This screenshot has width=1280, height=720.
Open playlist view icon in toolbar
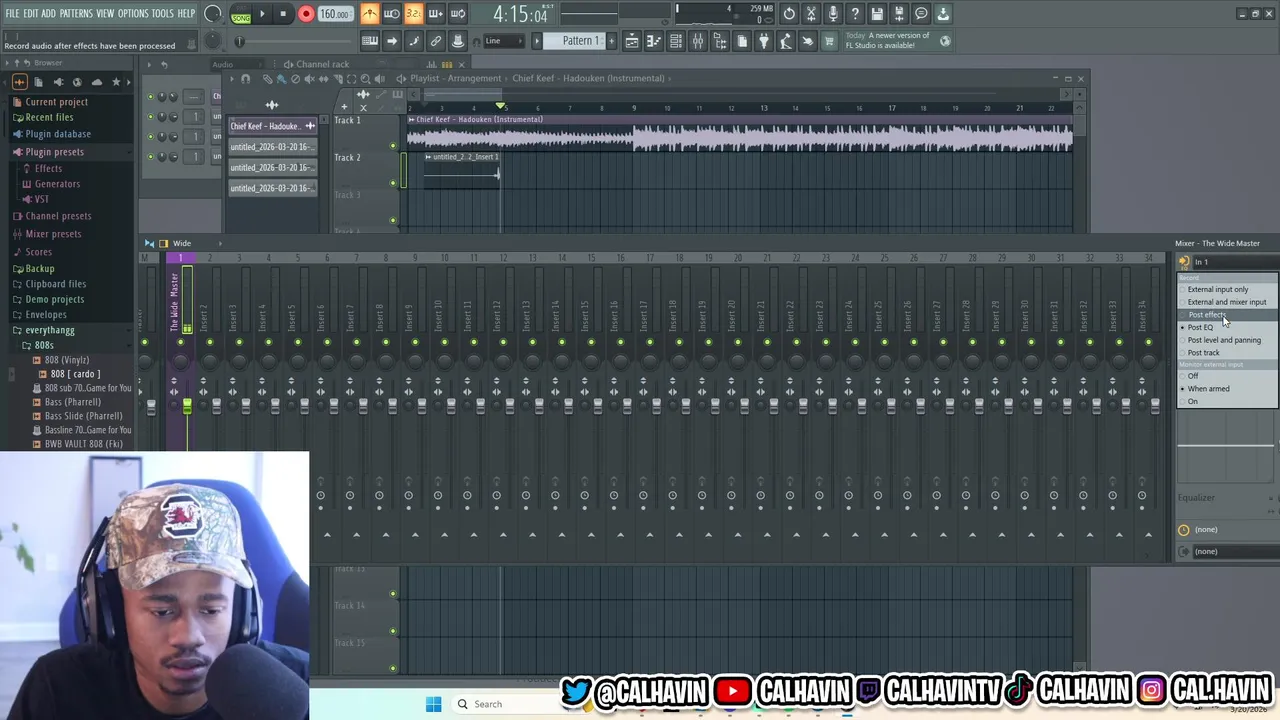point(632,41)
